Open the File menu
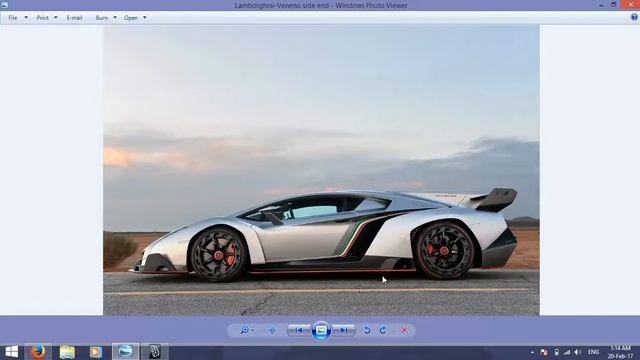Viewport: 640px width, 360px height. 13,18
